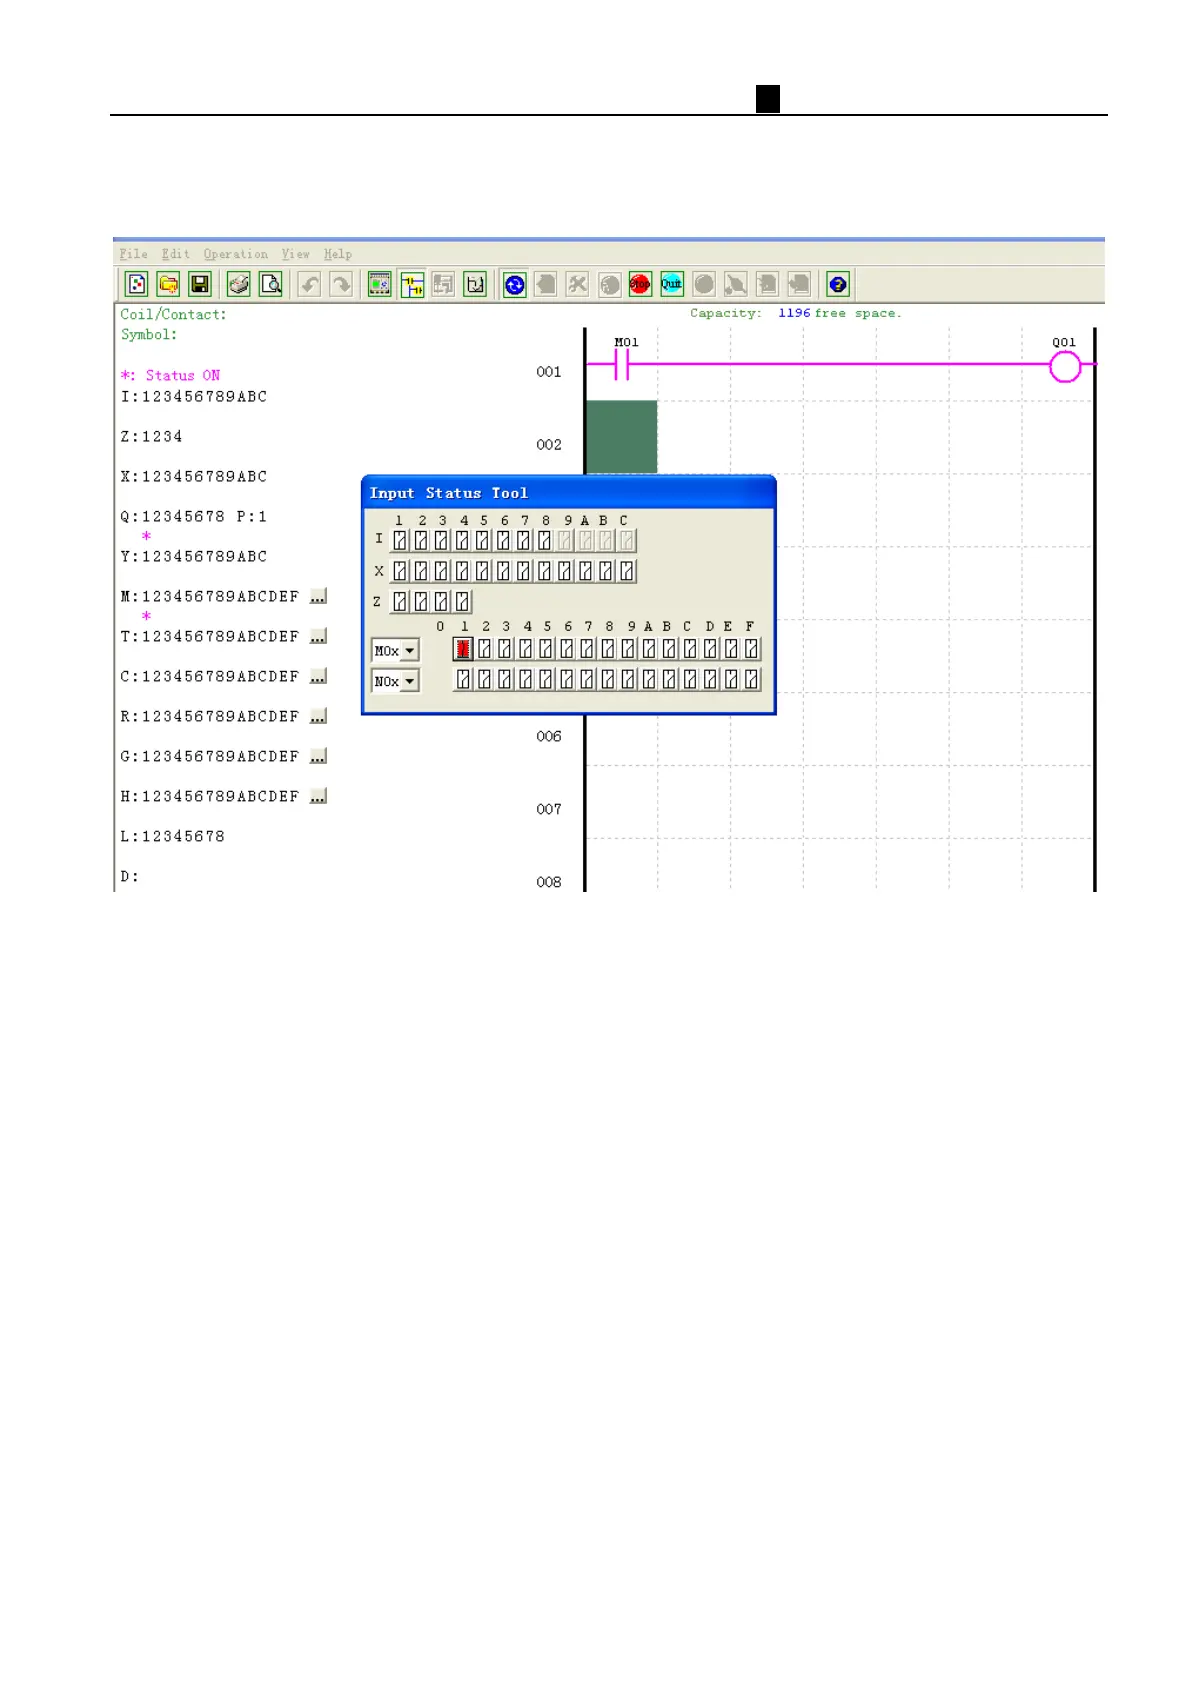Click the 'Q:12345678 P:1' status line
Screen dimensions: 1191x1684
[194, 517]
